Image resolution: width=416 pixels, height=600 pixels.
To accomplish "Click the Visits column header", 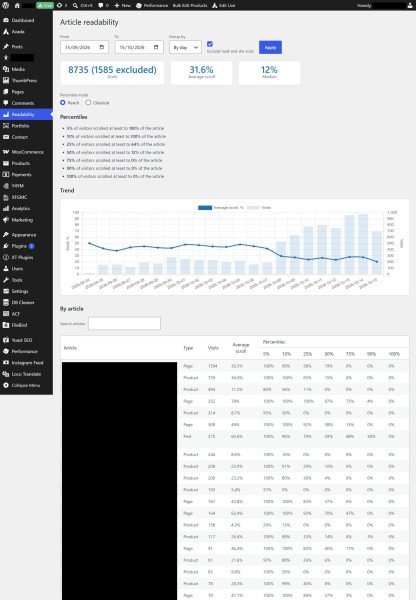I will point(213,348).
